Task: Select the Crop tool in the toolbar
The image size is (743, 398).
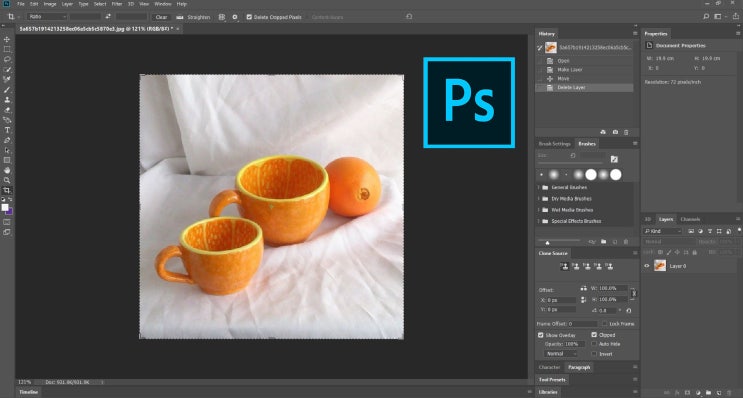Action: (x=7, y=190)
